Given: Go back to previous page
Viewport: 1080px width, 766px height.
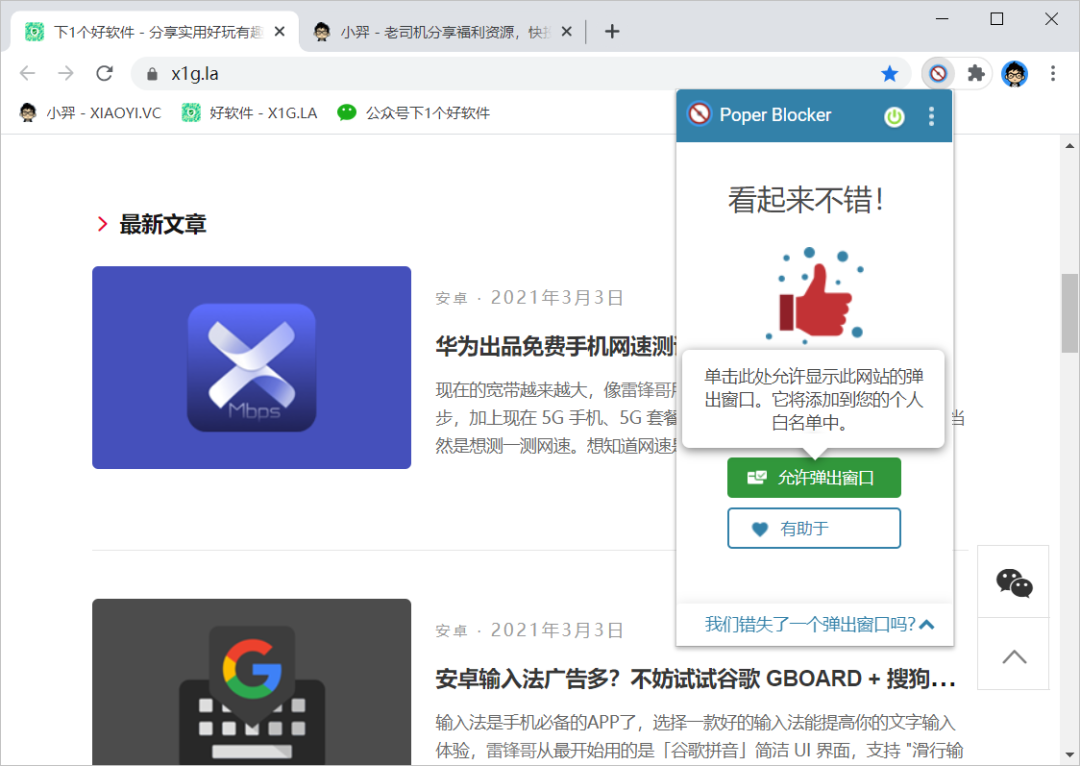Looking at the screenshot, I should click(28, 73).
